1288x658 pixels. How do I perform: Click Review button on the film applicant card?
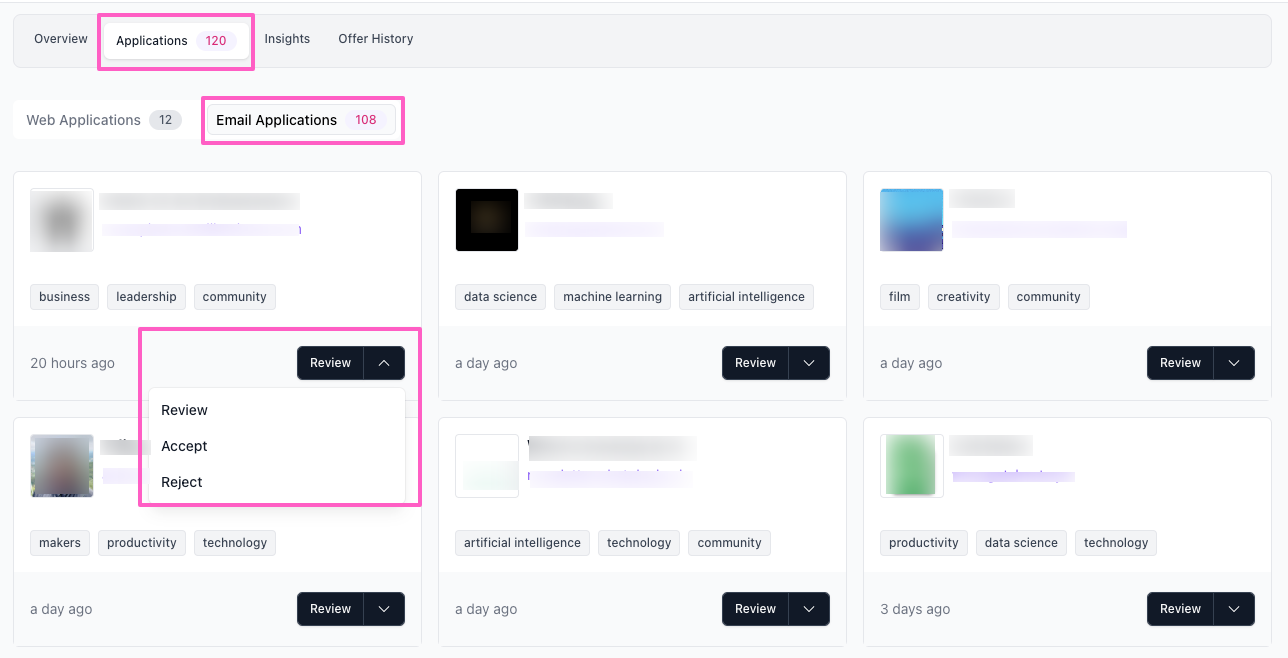1180,363
